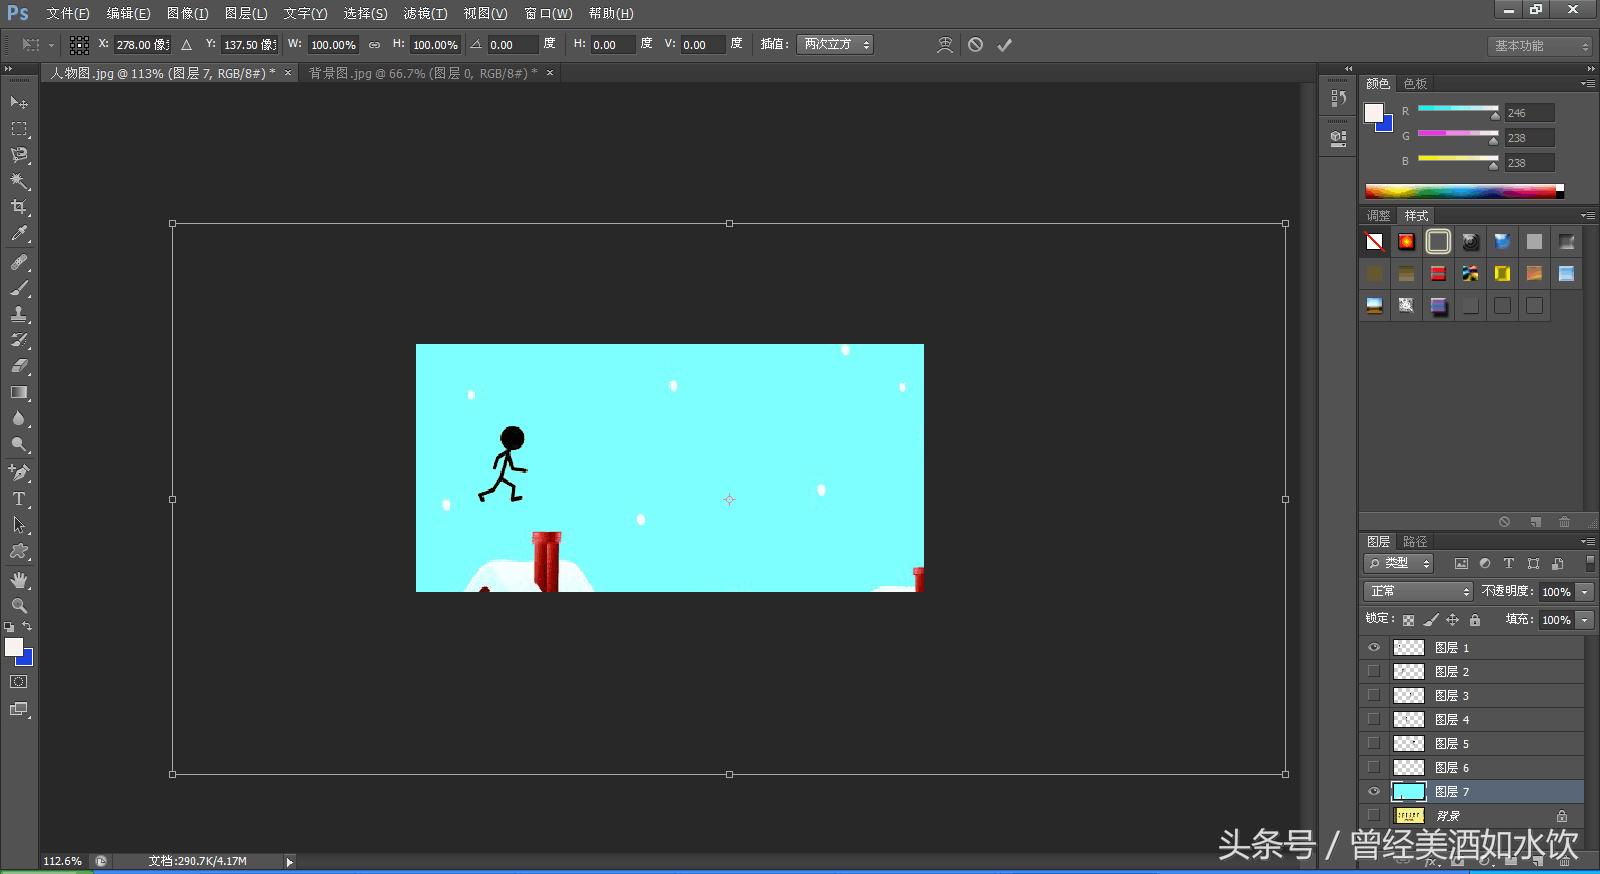This screenshot has height=874, width=1600.
Task: Open the 滤镜(T) menu
Action: (425, 13)
